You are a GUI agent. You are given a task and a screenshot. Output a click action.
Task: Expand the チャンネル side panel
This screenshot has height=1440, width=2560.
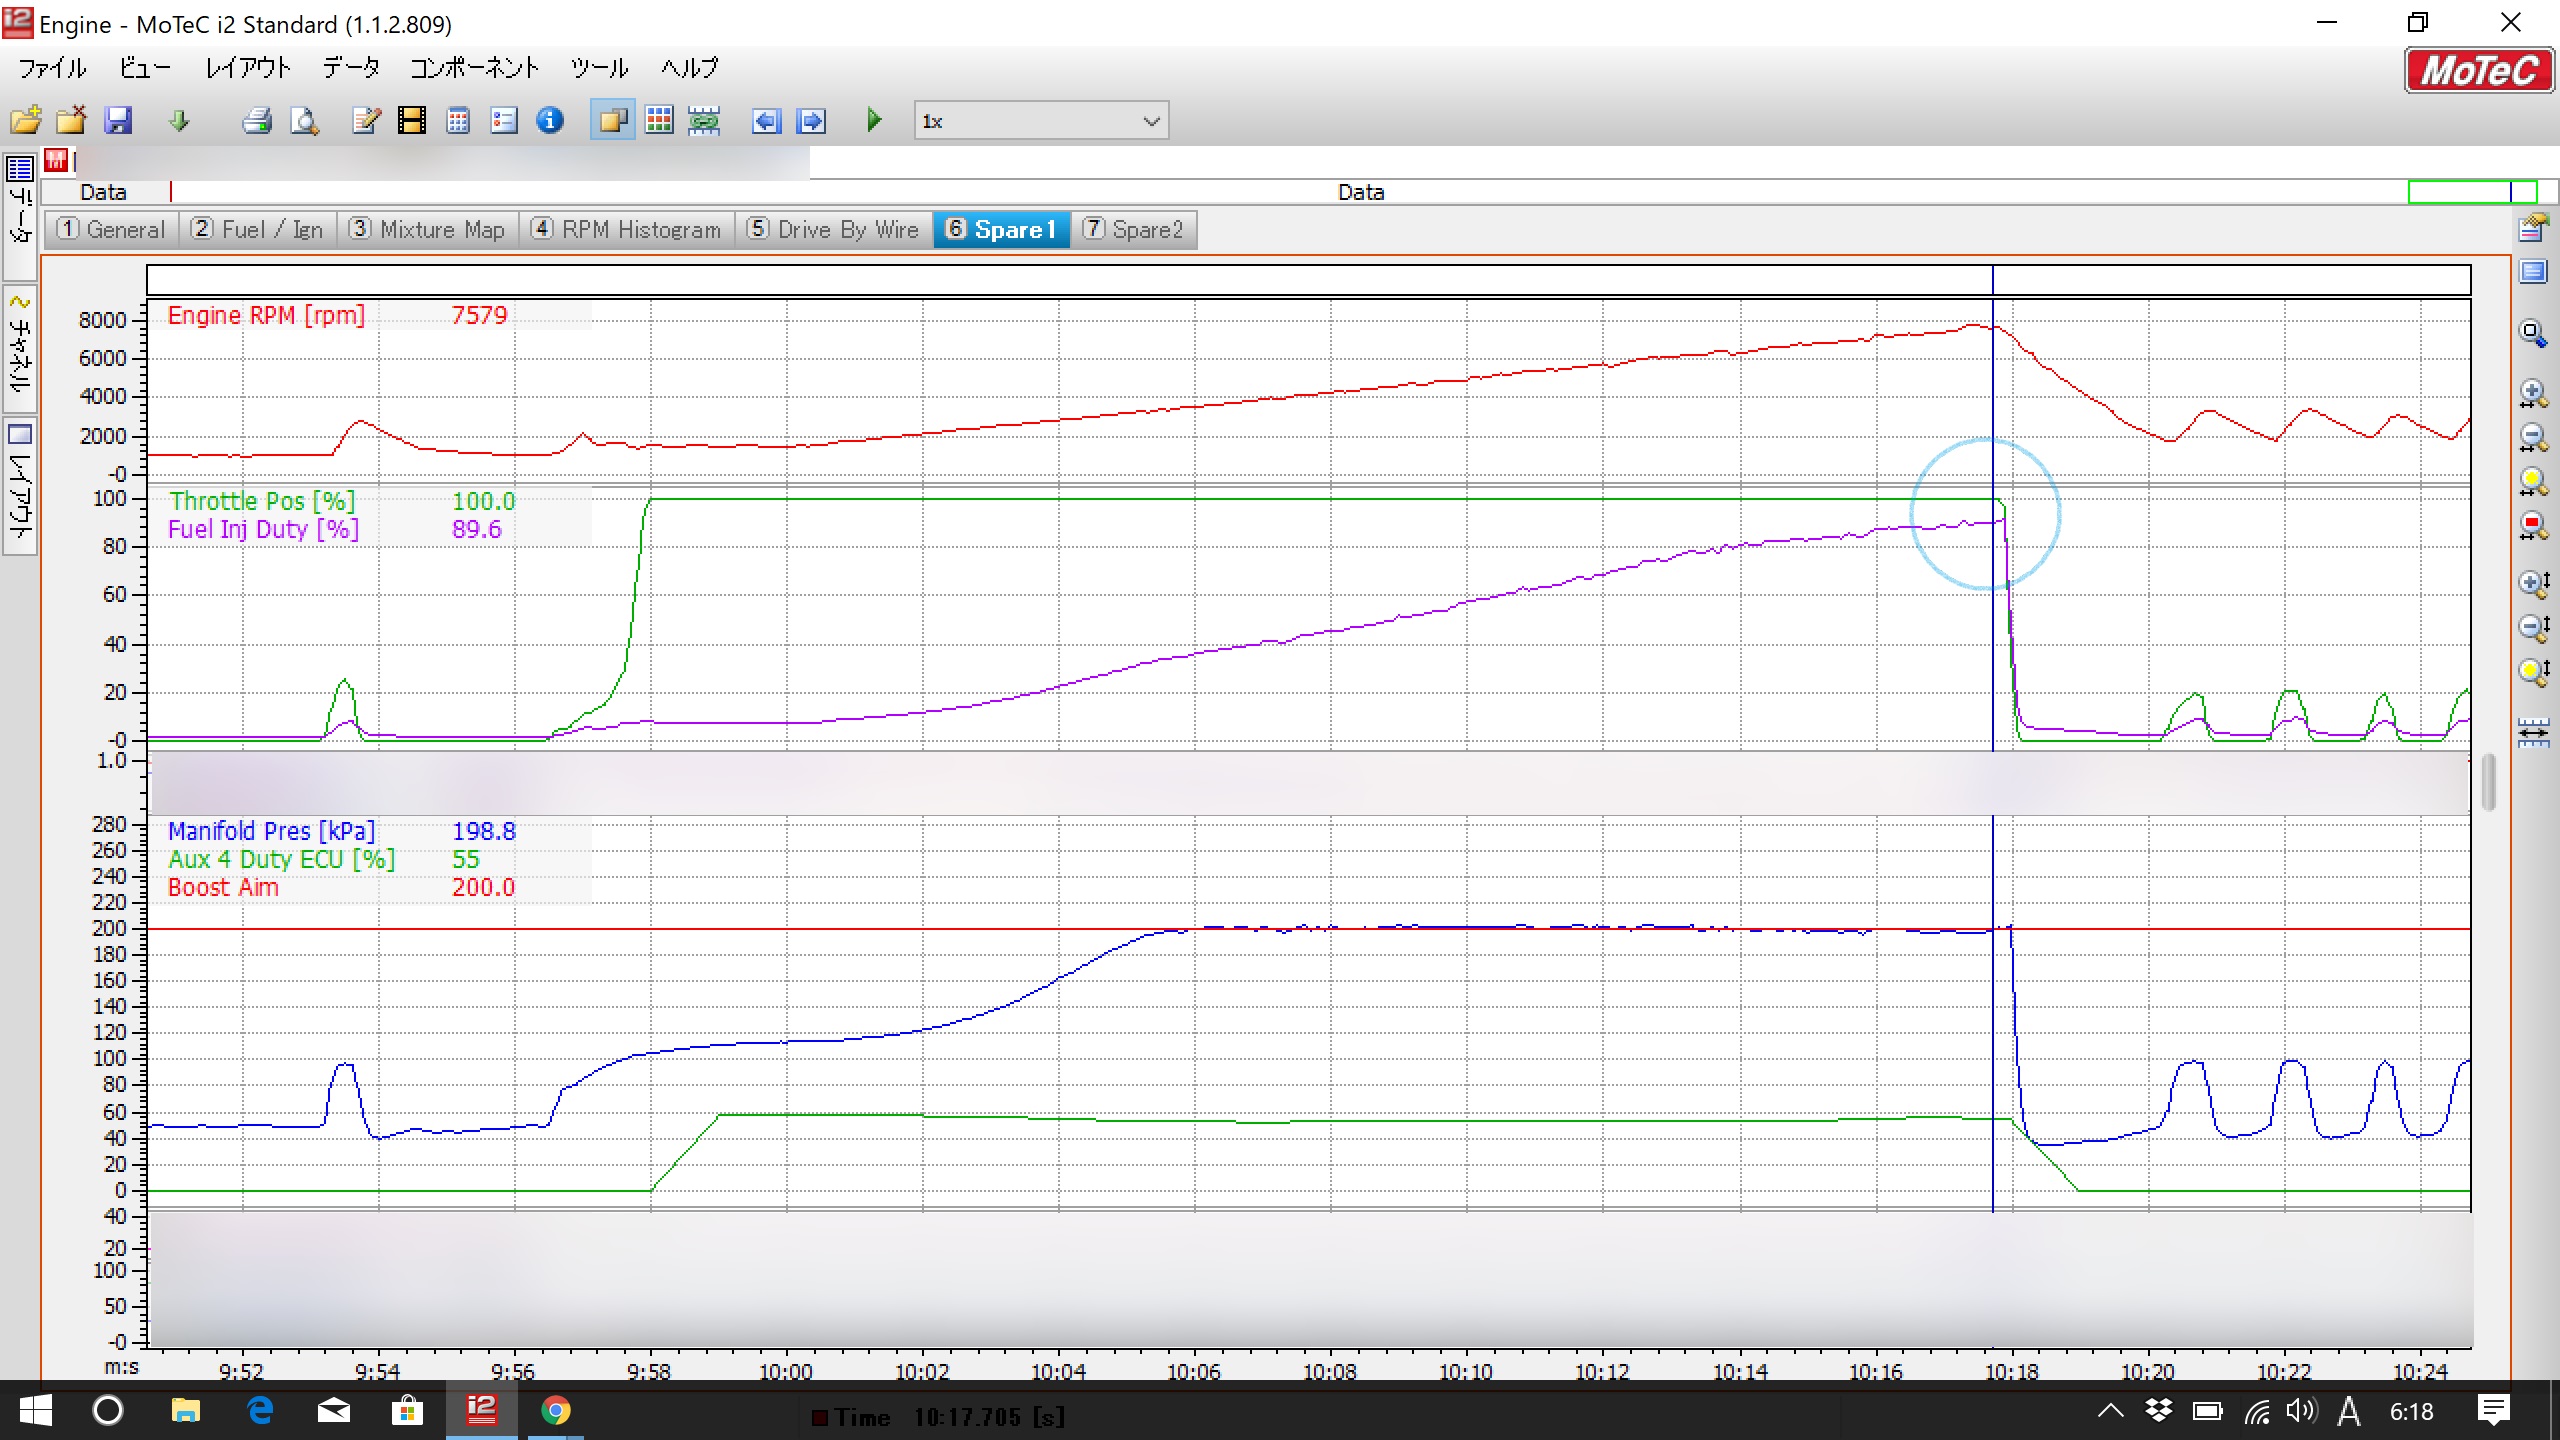[x=20, y=347]
